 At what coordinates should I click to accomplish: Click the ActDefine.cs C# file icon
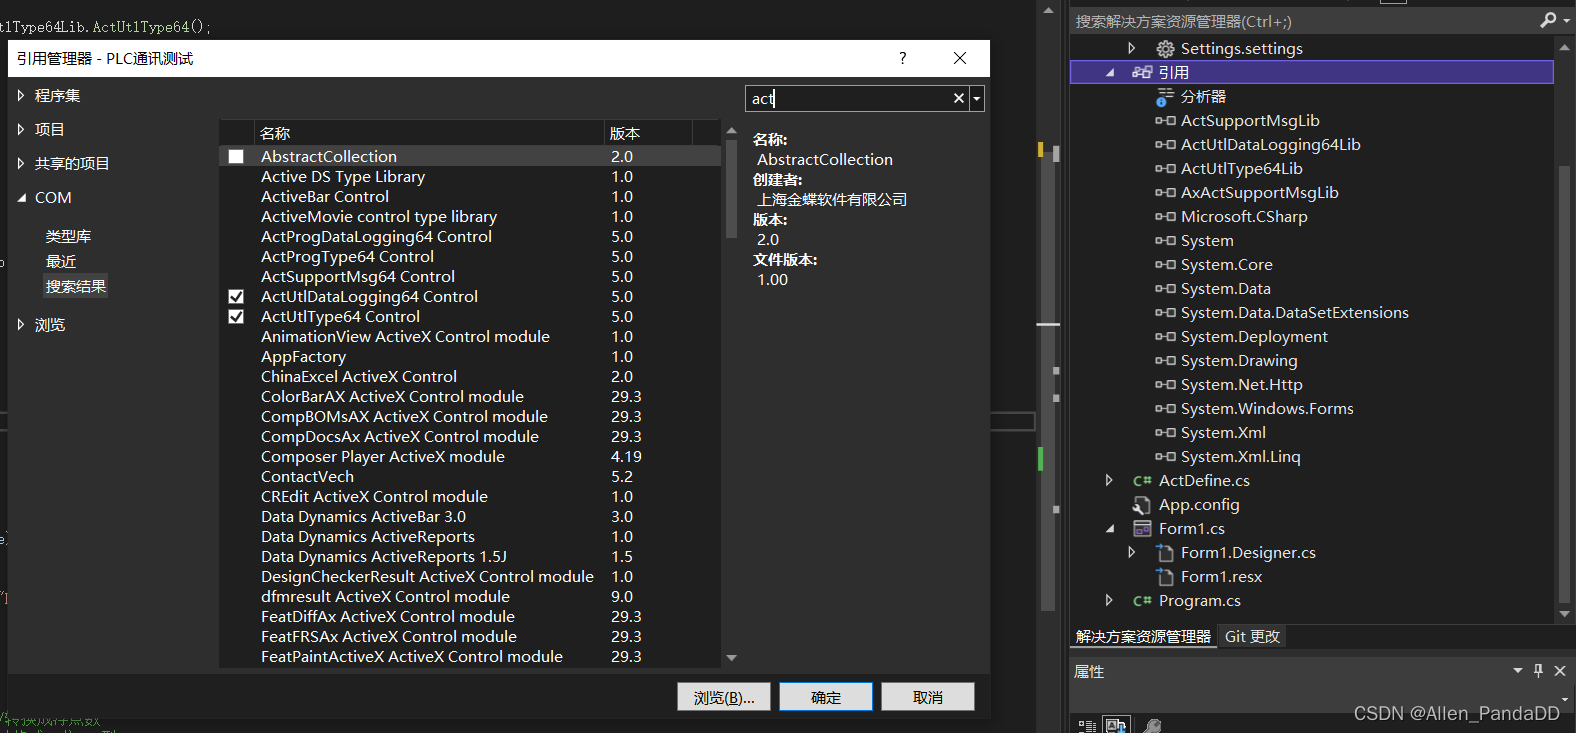pos(1142,481)
